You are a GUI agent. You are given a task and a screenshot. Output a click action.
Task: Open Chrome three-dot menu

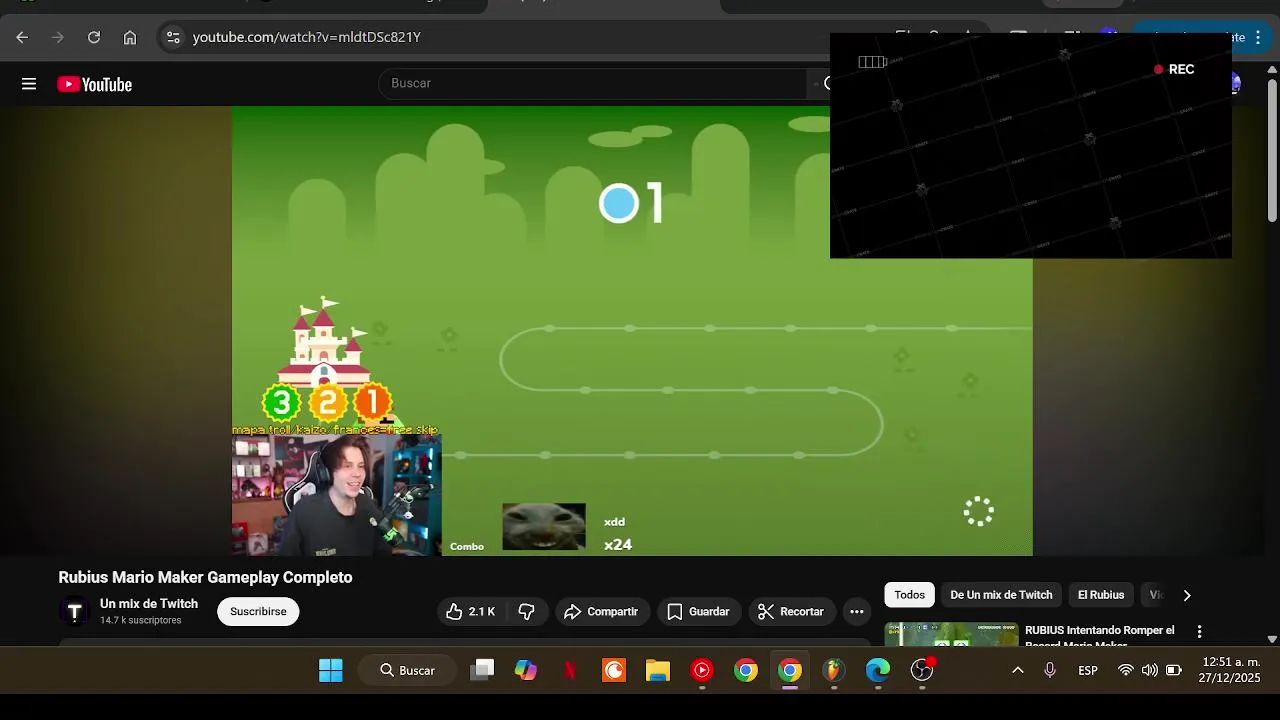[1258, 37]
